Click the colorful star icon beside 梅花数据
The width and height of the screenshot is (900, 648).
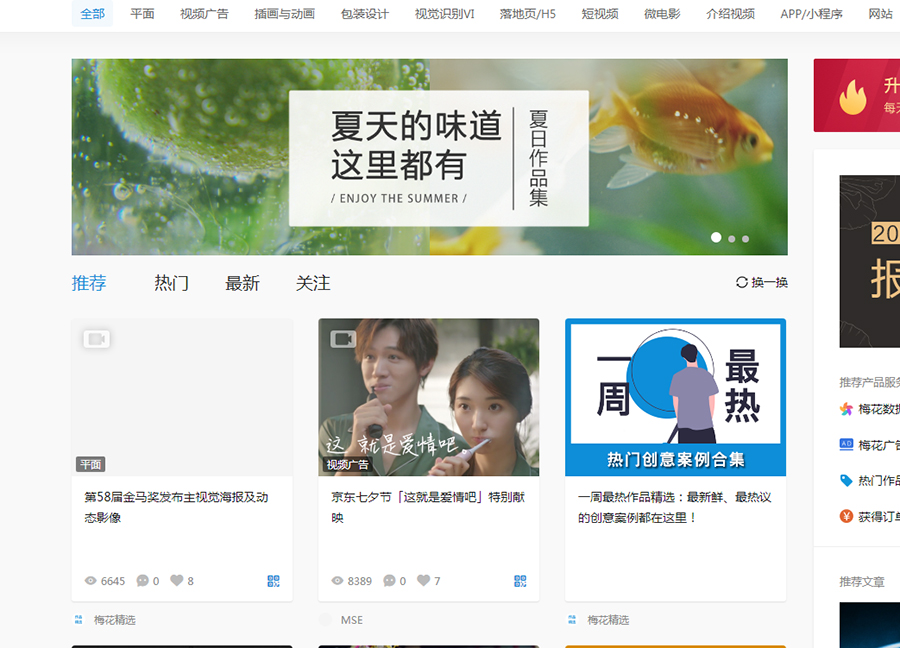coord(845,408)
